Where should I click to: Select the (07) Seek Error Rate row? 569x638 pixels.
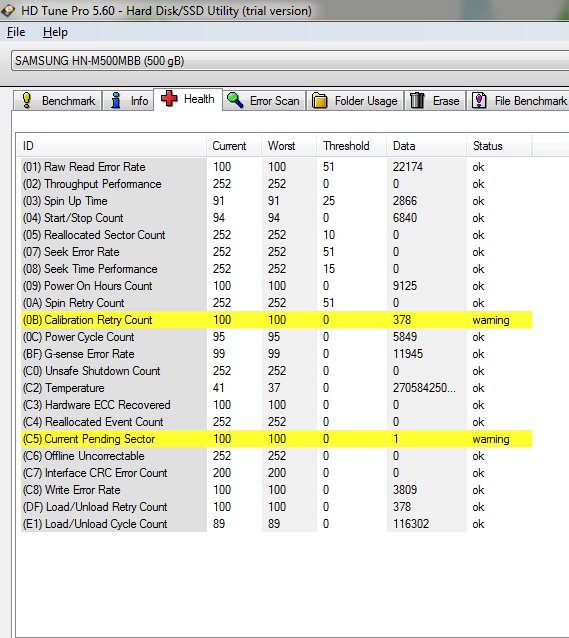click(276, 252)
